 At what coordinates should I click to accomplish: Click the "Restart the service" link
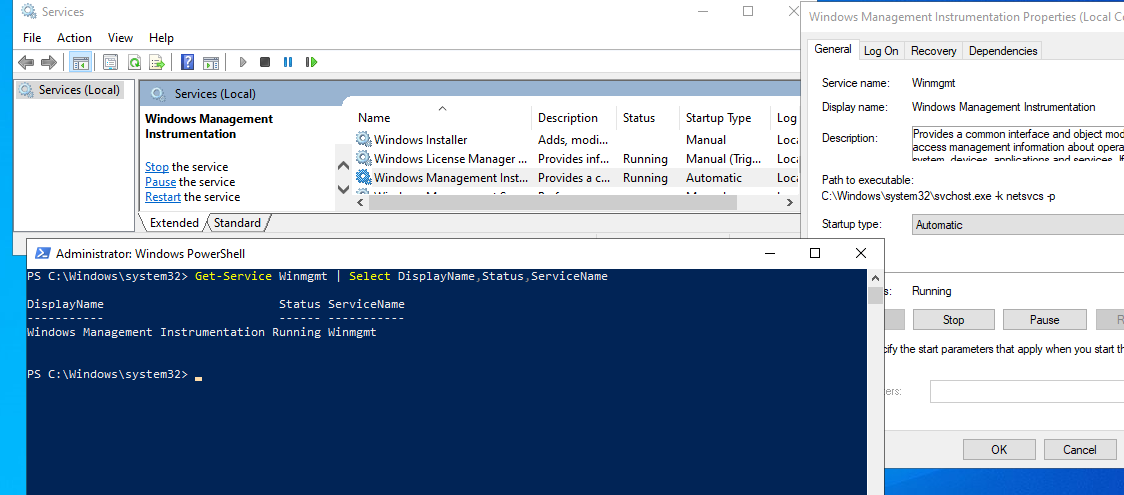162,197
